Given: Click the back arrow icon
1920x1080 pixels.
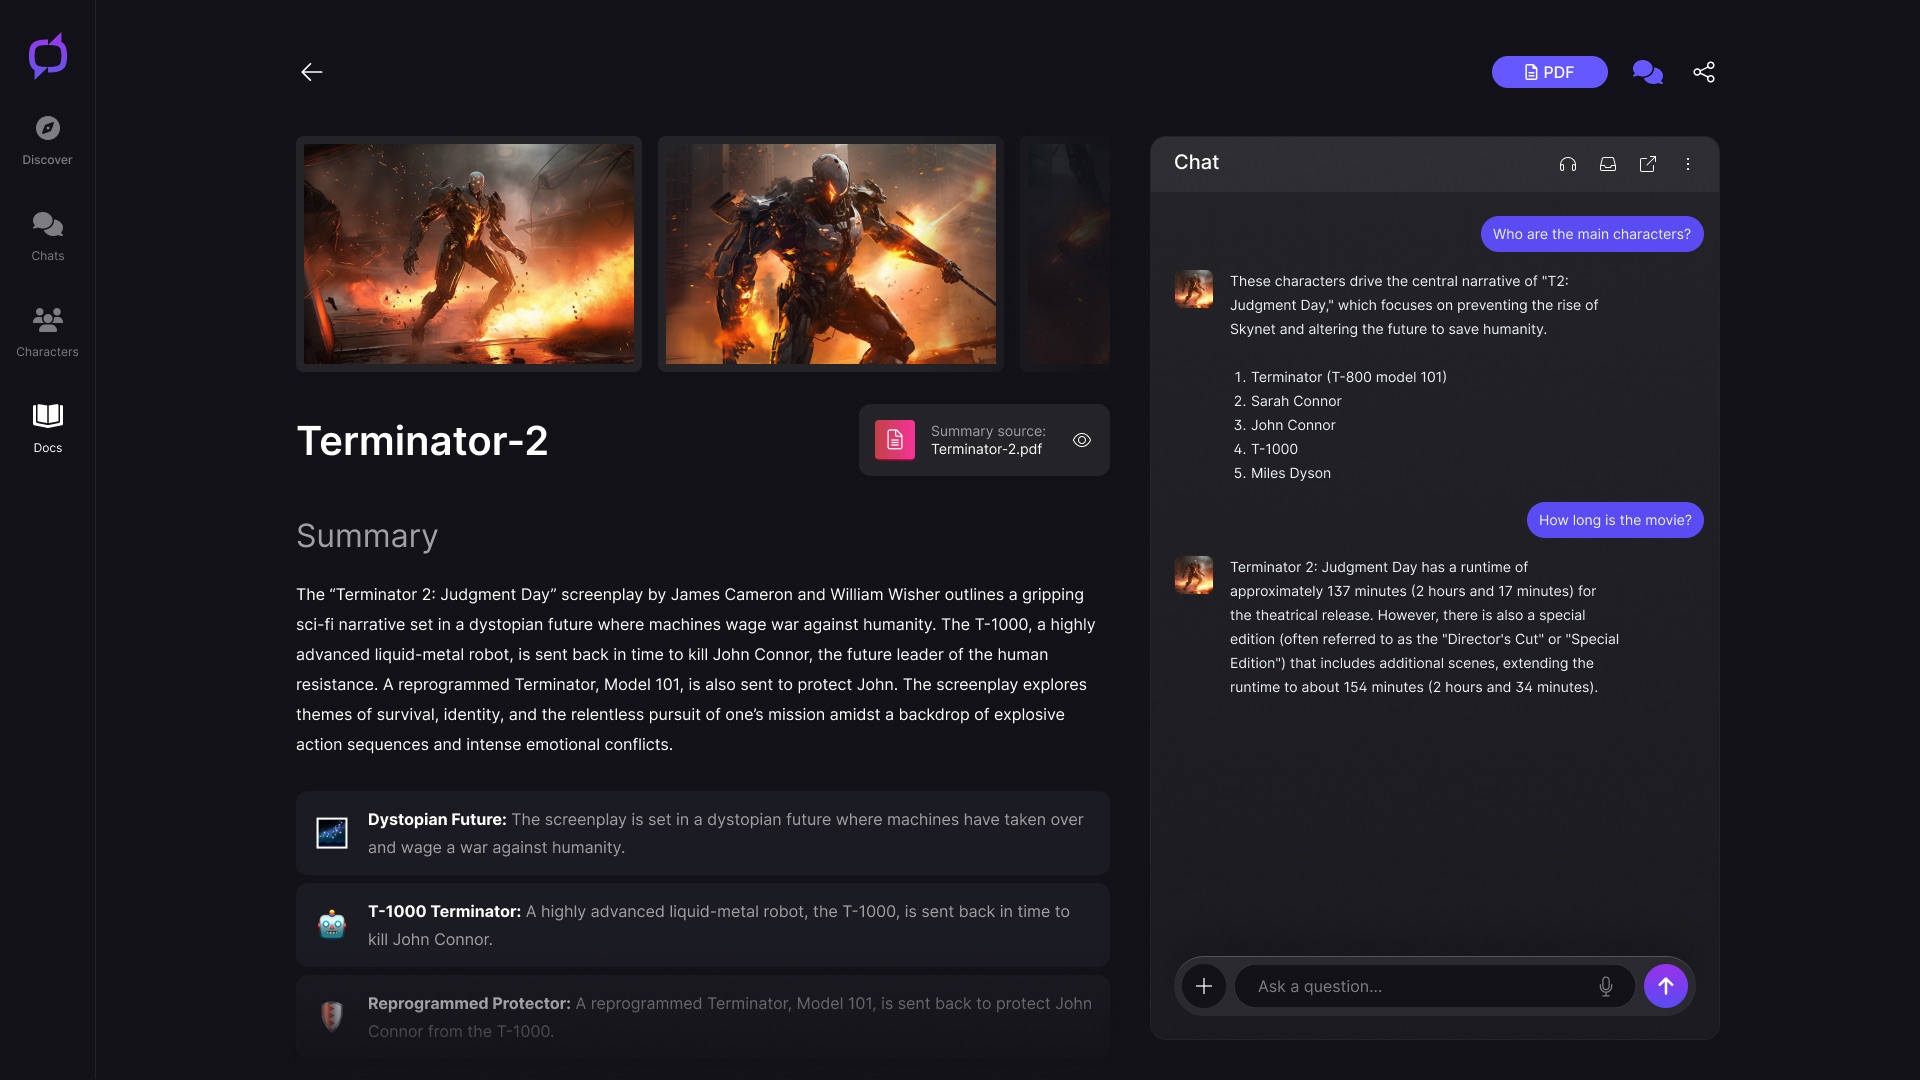Looking at the screenshot, I should click(x=311, y=72).
